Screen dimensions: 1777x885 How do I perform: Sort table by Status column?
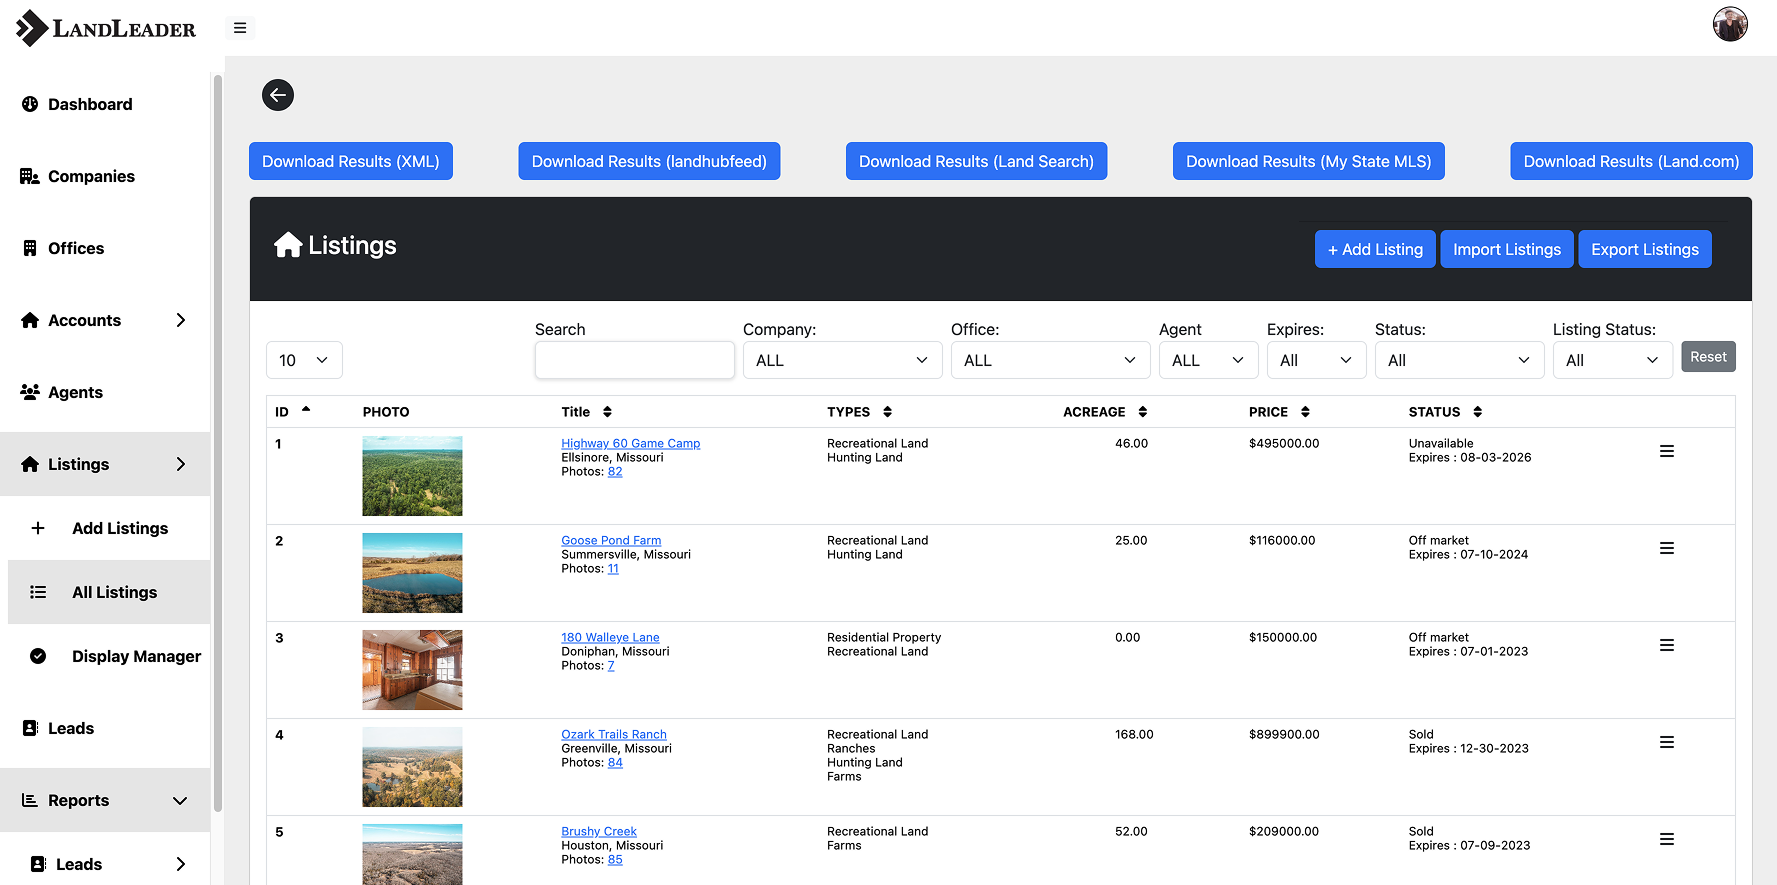pyautogui.click(x=1477, y=412)
